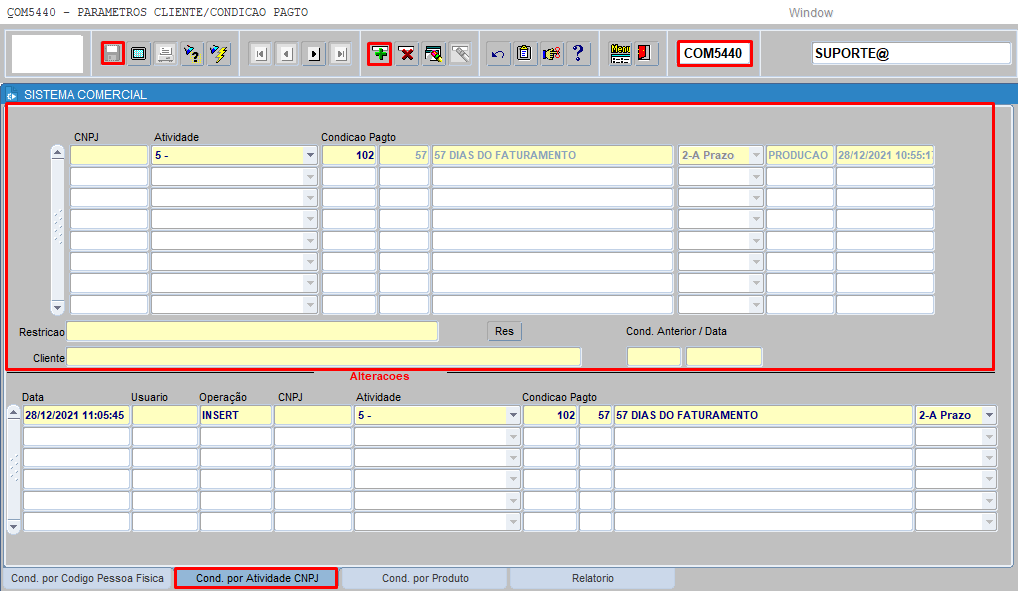Switch to Cond. por Produto tab
Image resolution: width=1018 pixels, height=591 pixels.
[x=425, y=578]
